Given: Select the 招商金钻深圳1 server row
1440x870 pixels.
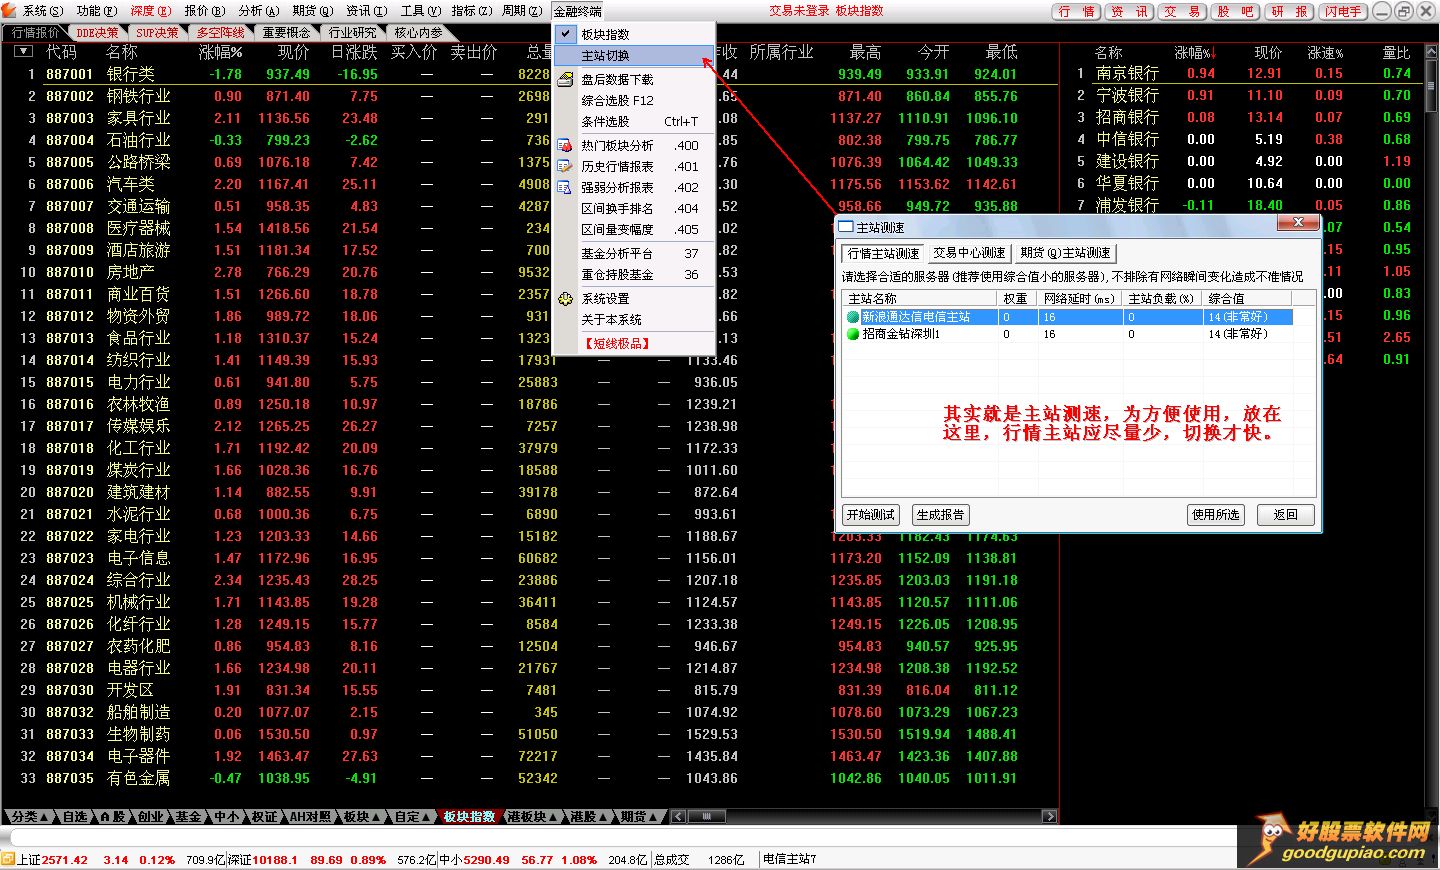Looking at the screenshot, I should click(1068, 334).
